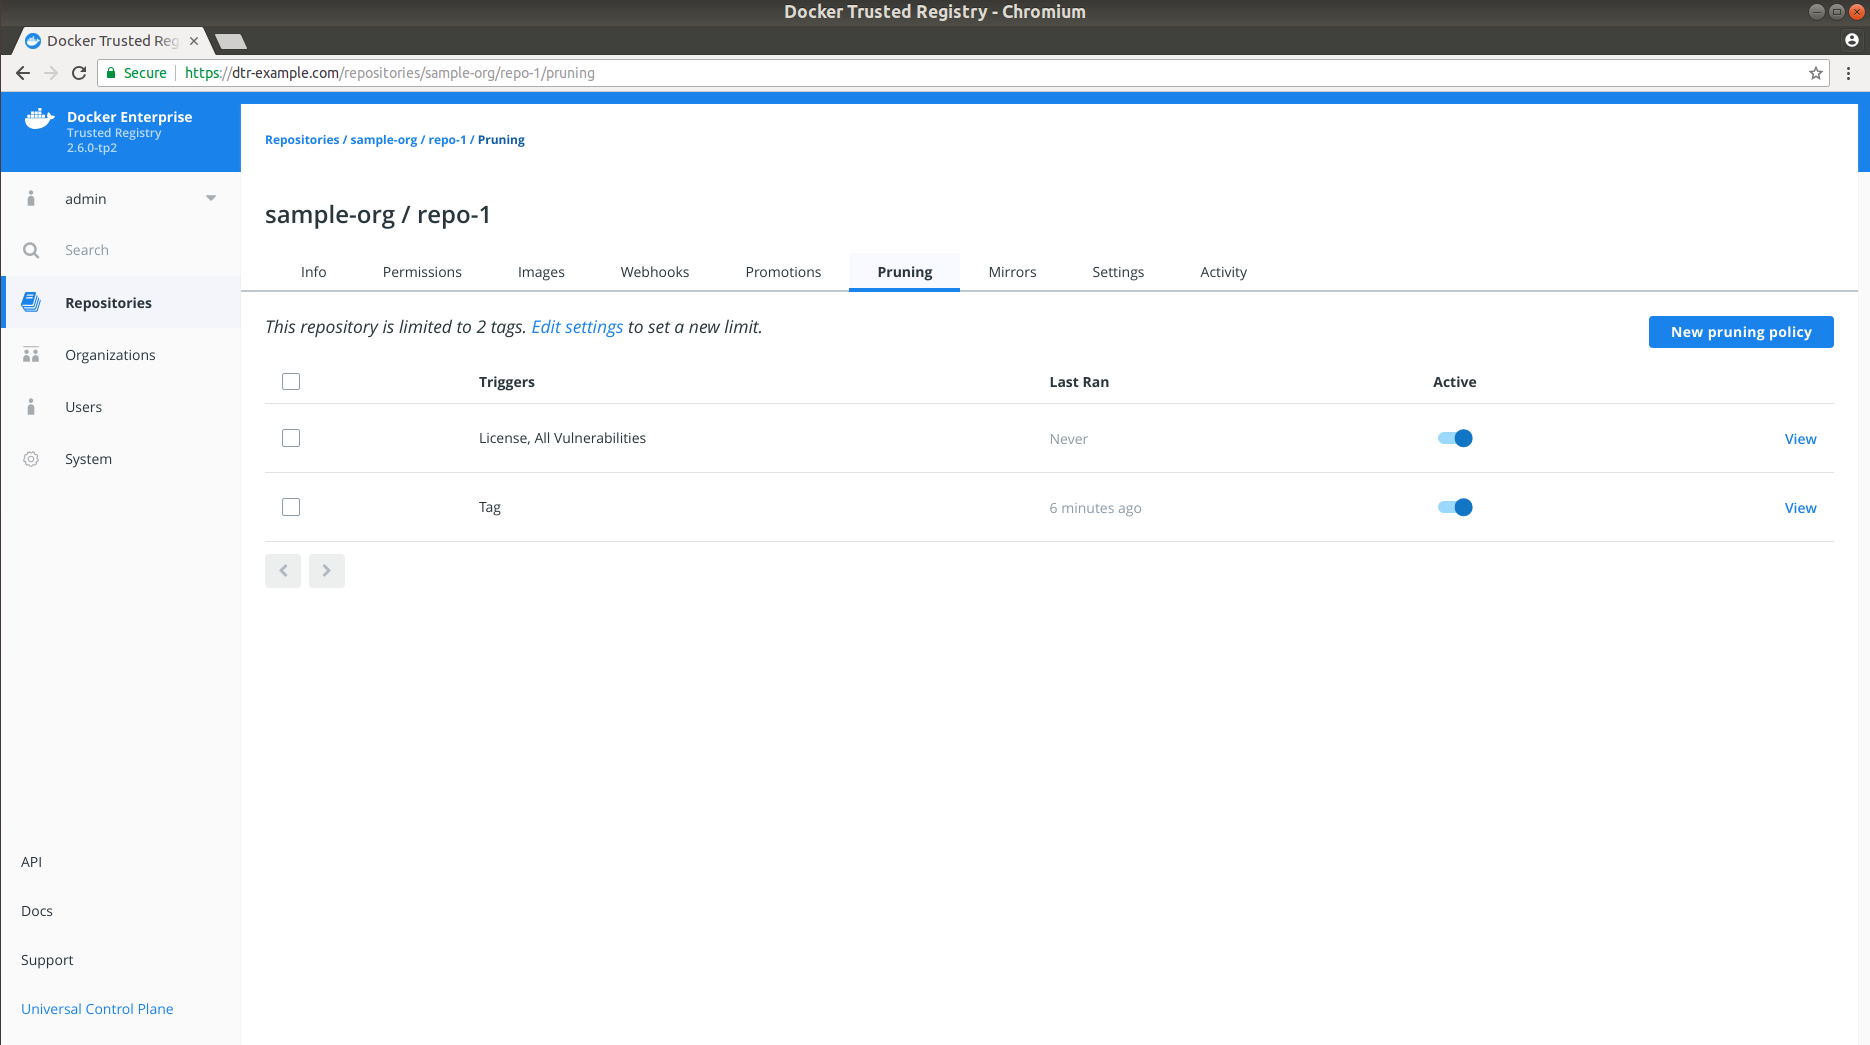
Task: Go to next page of policies
Action: (326, 571)
